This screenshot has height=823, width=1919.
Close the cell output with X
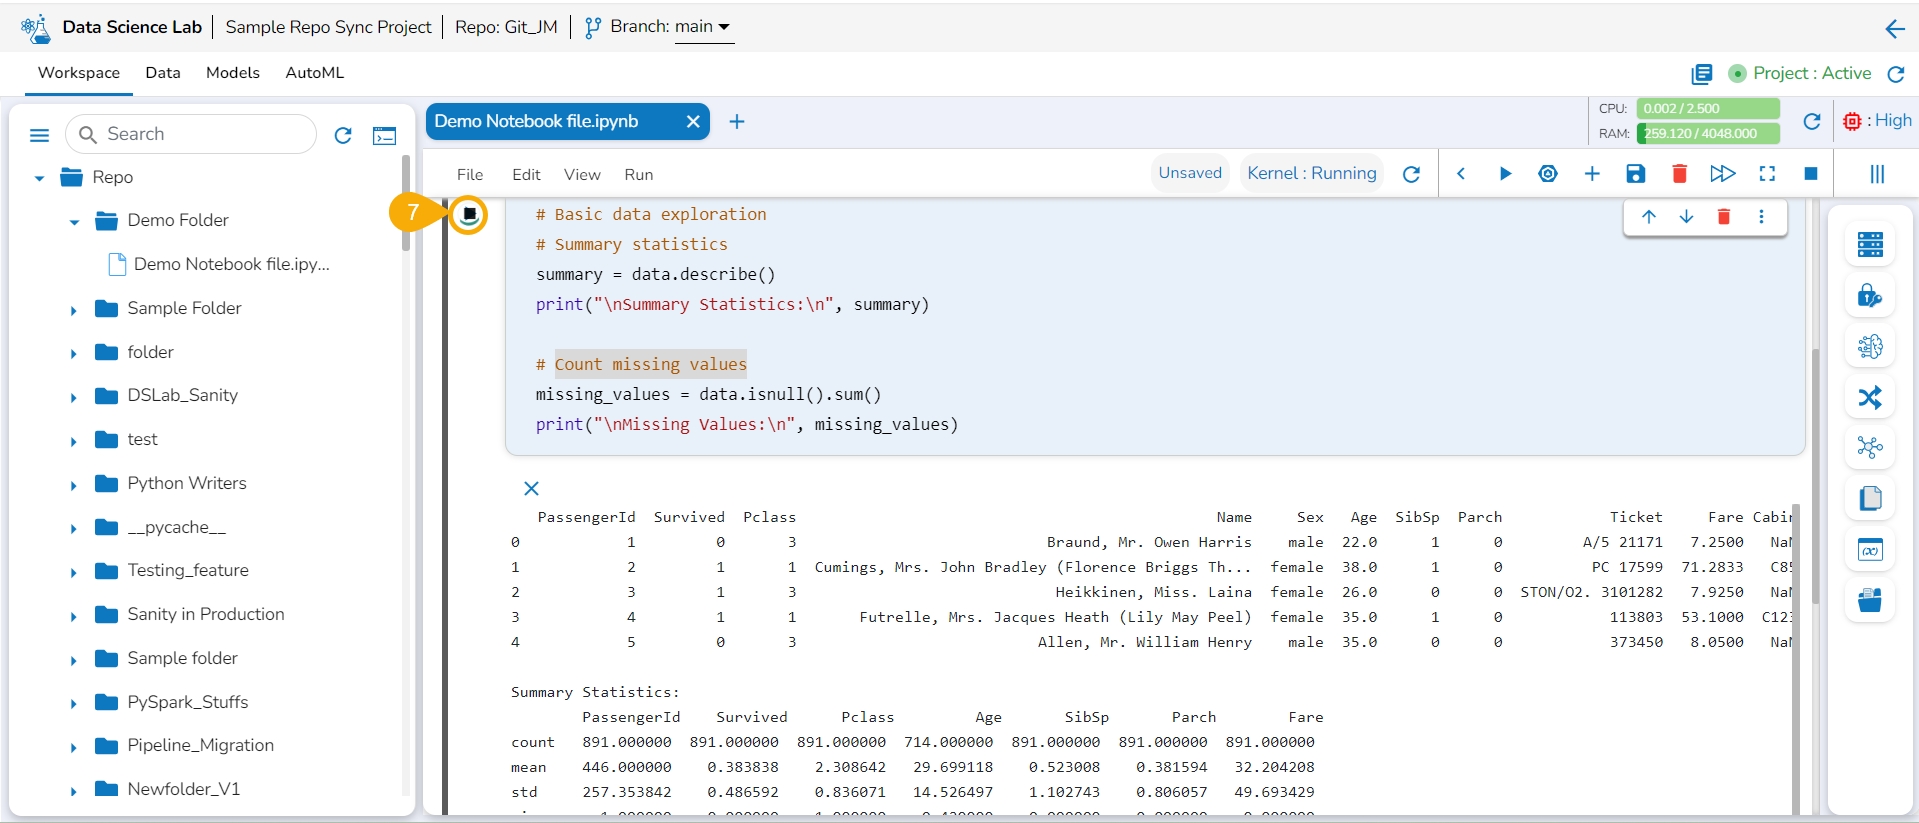click(x=531, y=488)
